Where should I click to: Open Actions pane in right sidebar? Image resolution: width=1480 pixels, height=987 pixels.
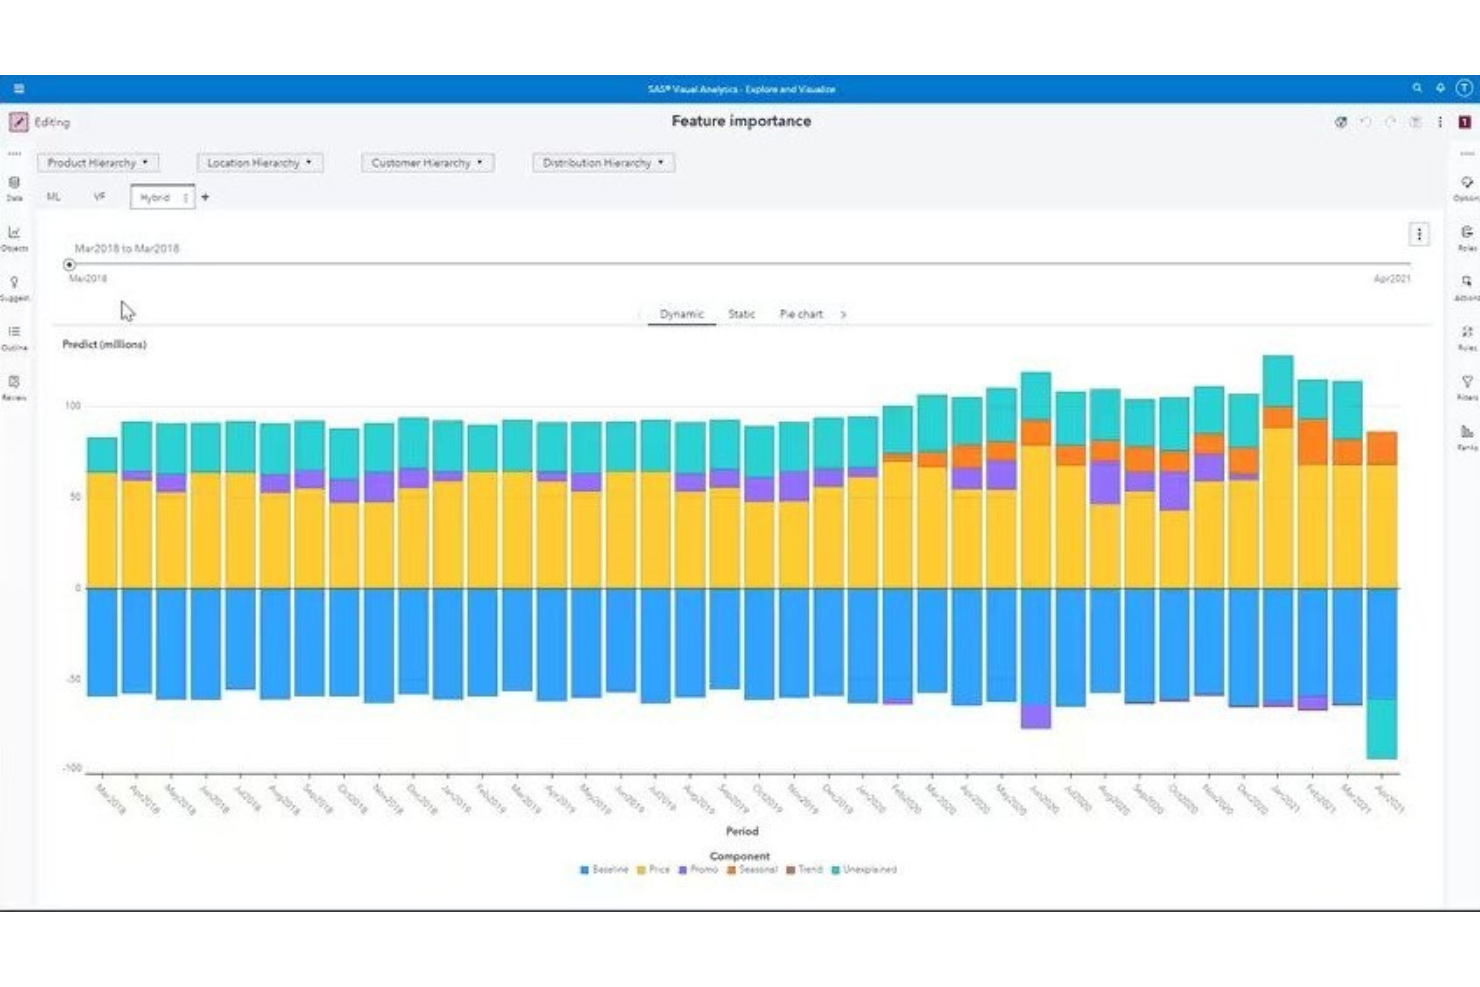1466,288
